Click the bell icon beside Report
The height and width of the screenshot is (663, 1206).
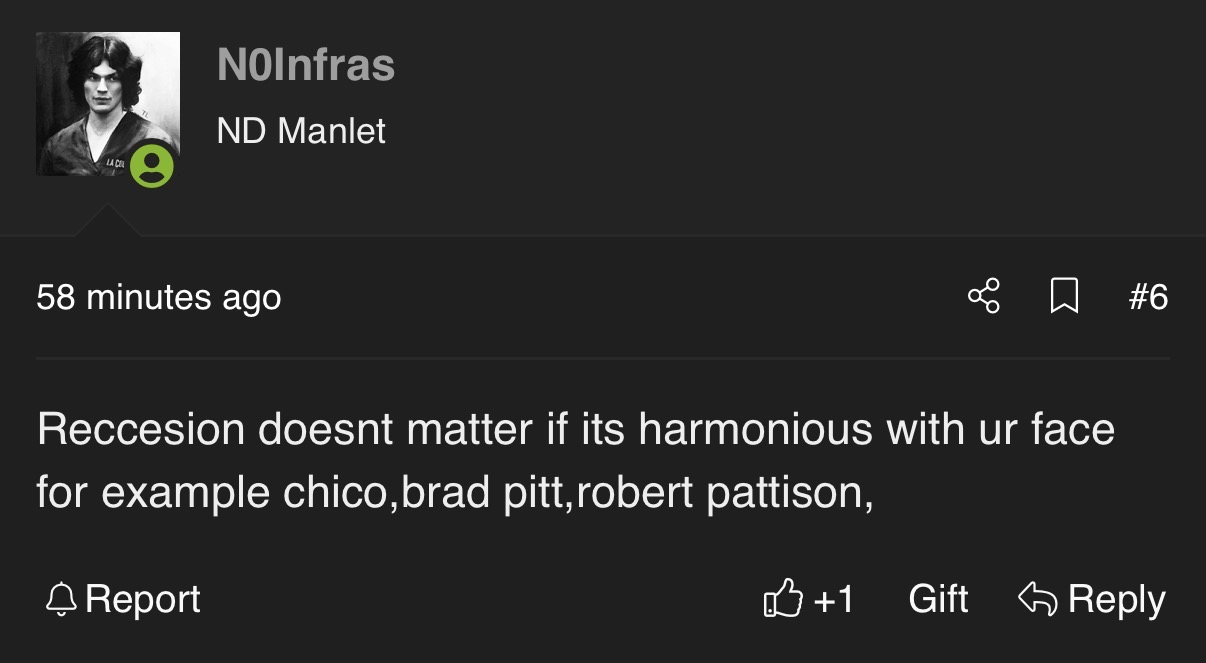pyautogui.click(x=61, y=599)
